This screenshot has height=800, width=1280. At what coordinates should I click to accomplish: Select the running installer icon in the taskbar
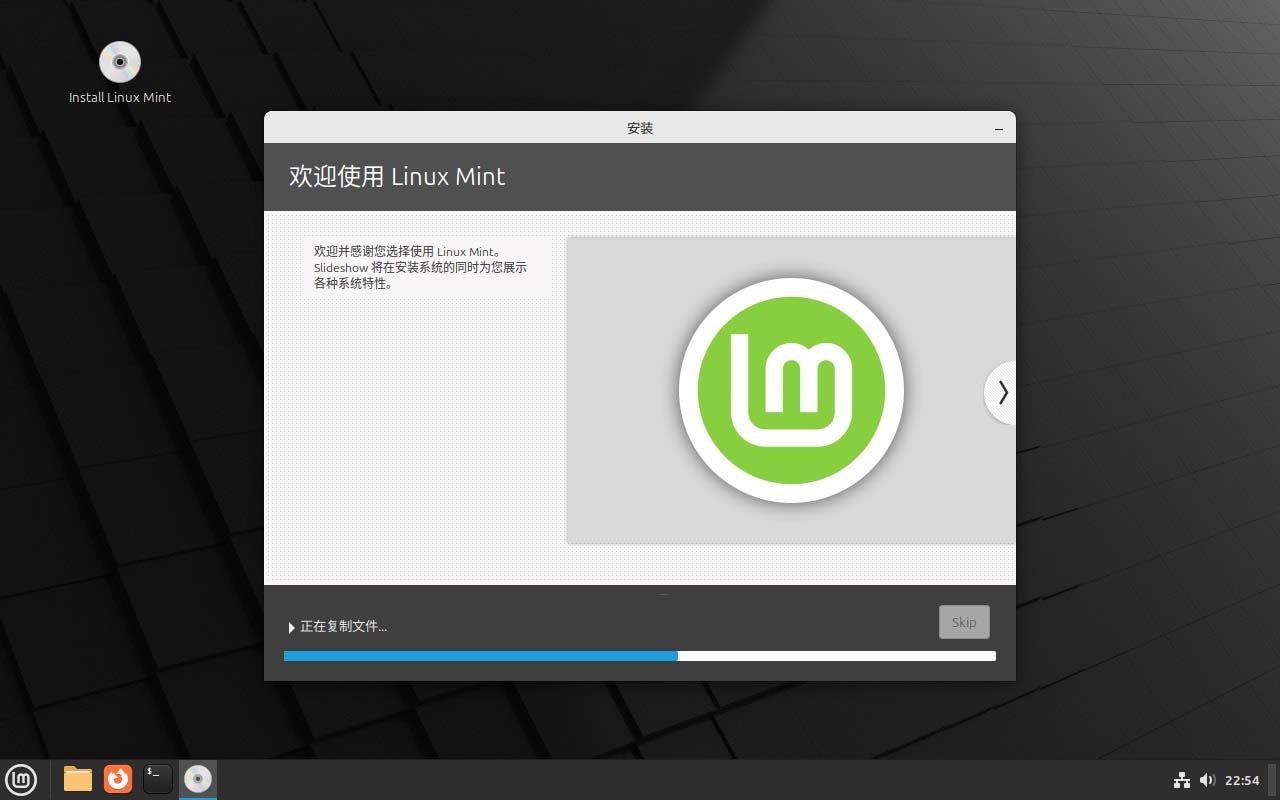(197, 779)
